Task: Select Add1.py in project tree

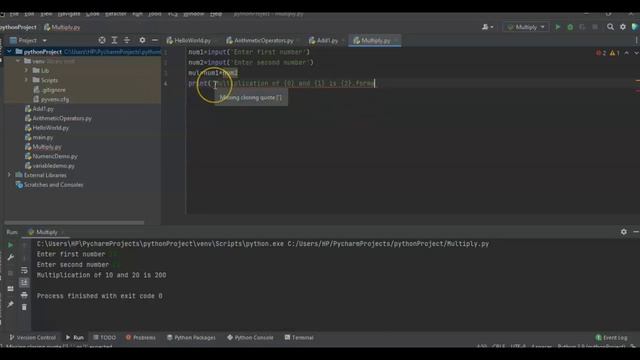Action: point(43,109)
